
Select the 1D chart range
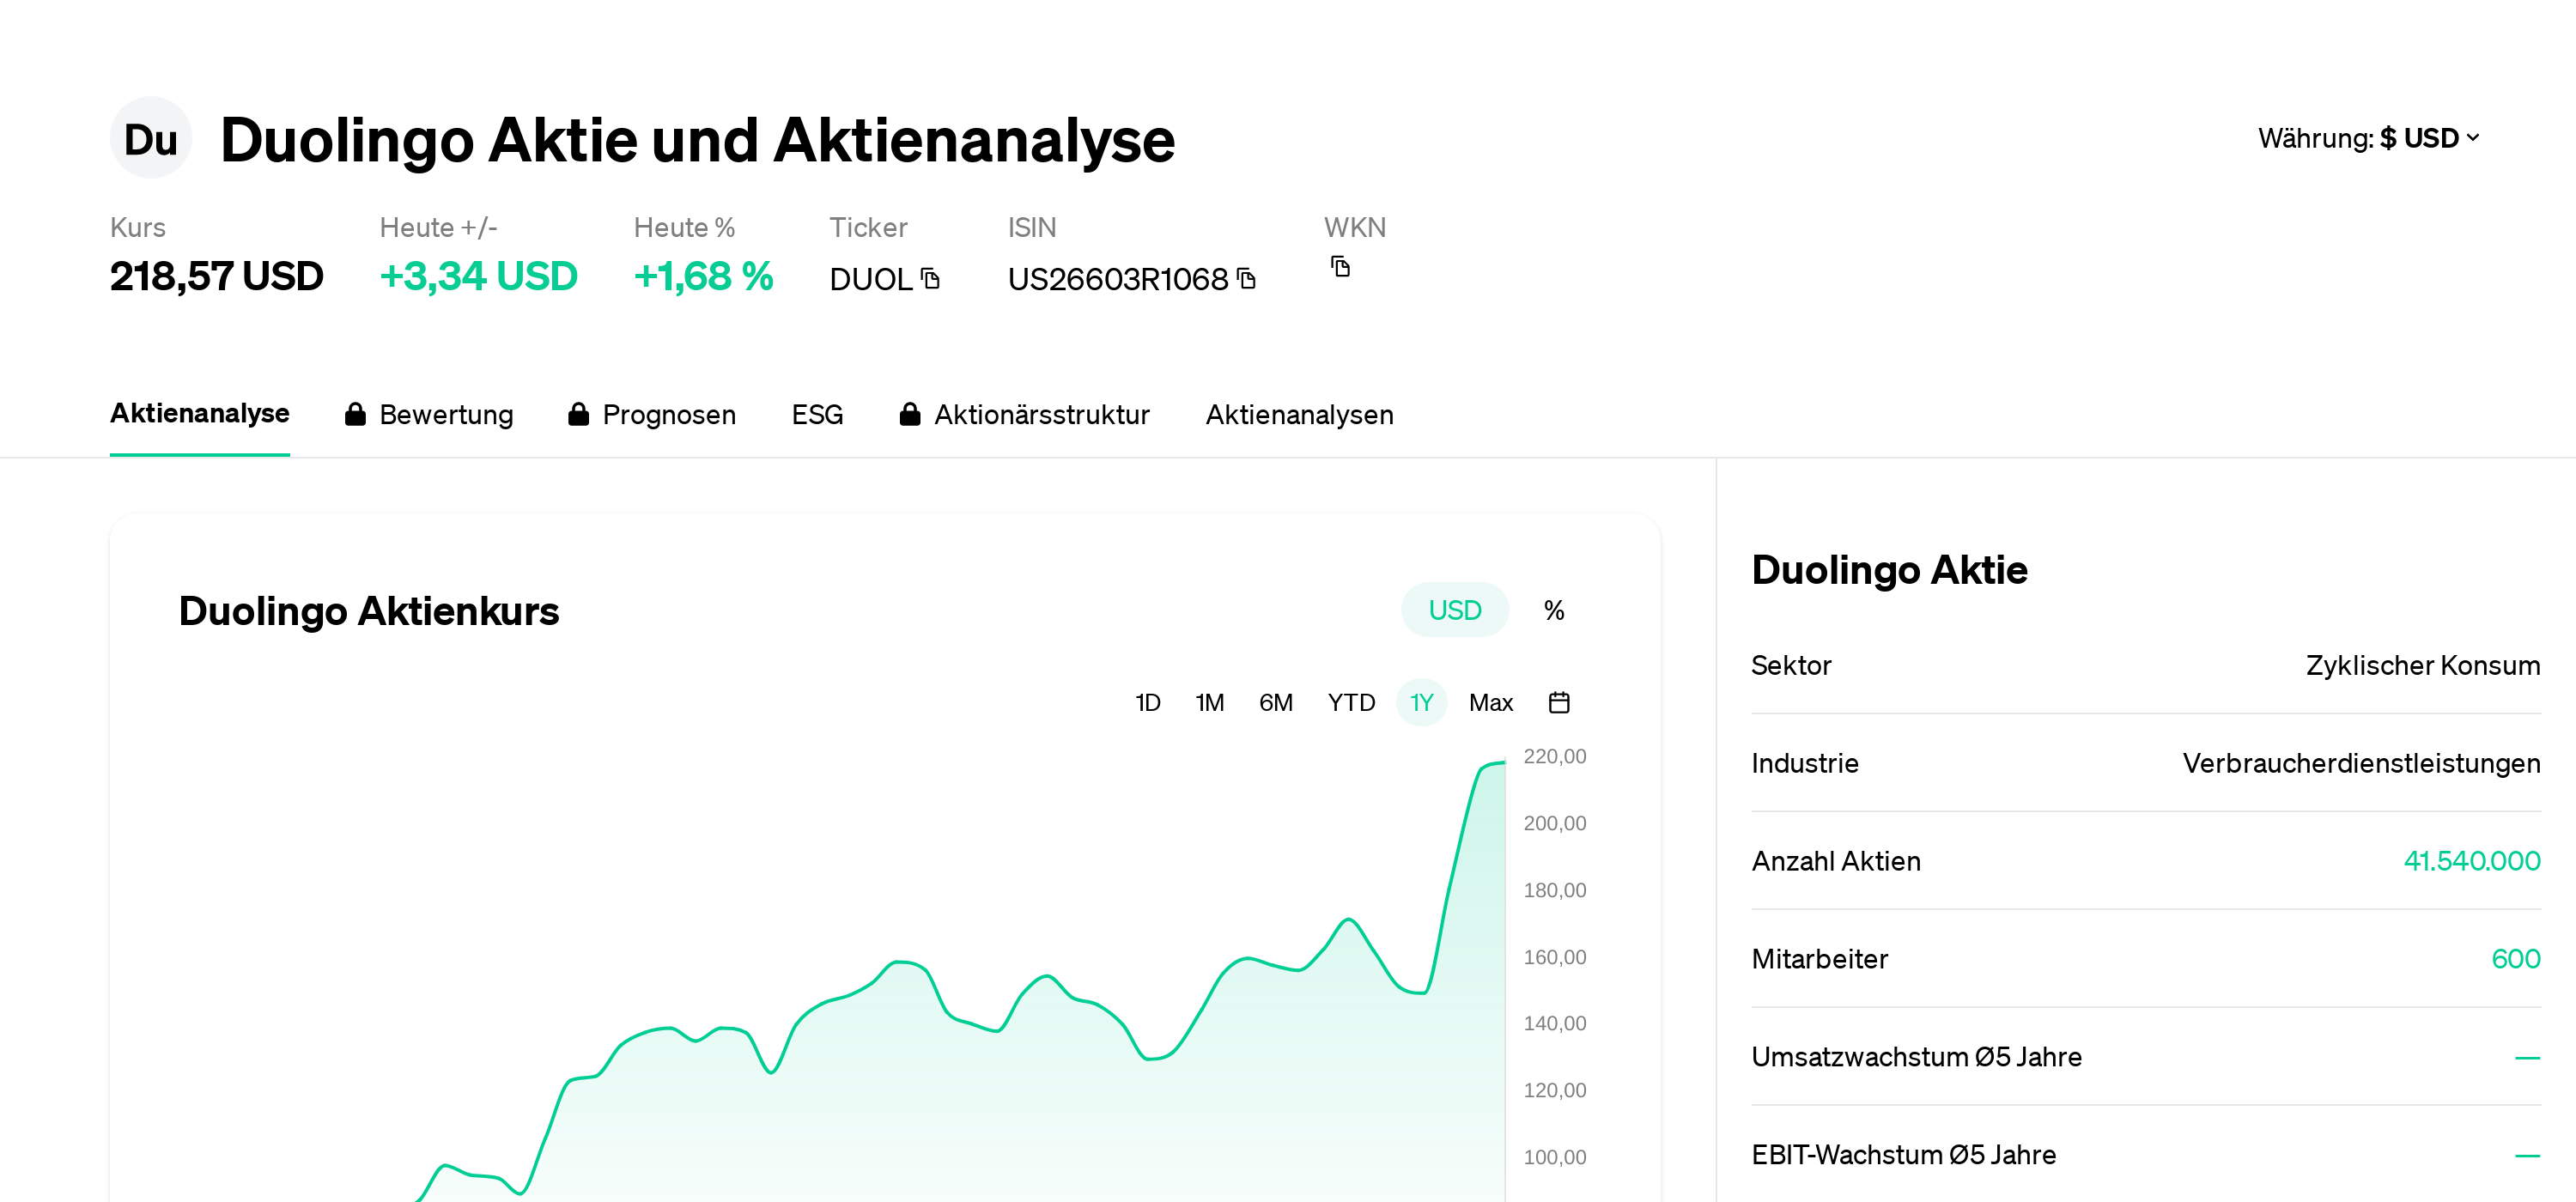coord(1147,702)
